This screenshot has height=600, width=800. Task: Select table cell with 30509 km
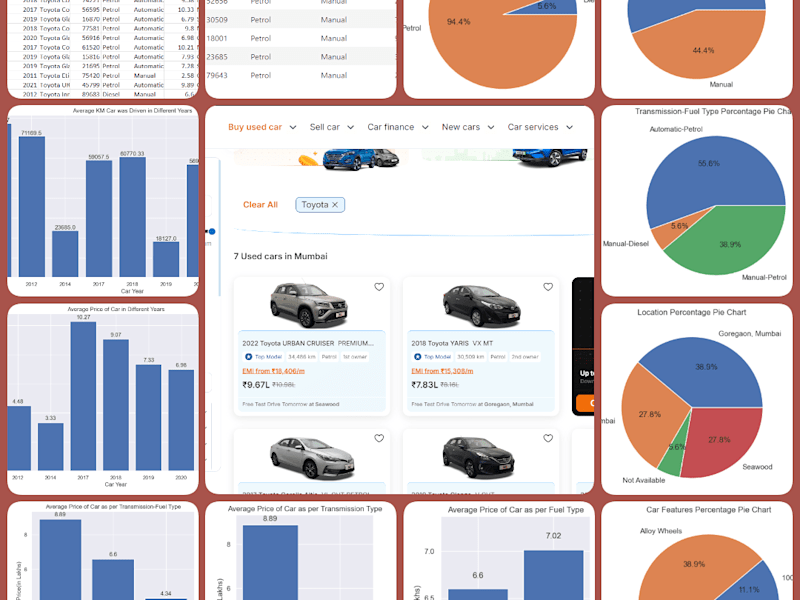217,20
